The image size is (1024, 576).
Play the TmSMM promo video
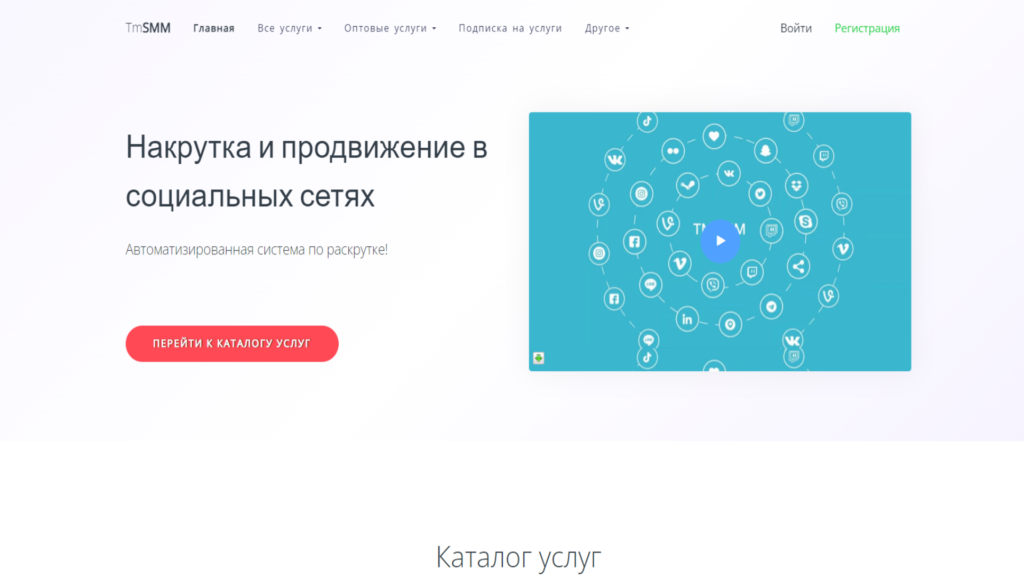coord(720,241)
